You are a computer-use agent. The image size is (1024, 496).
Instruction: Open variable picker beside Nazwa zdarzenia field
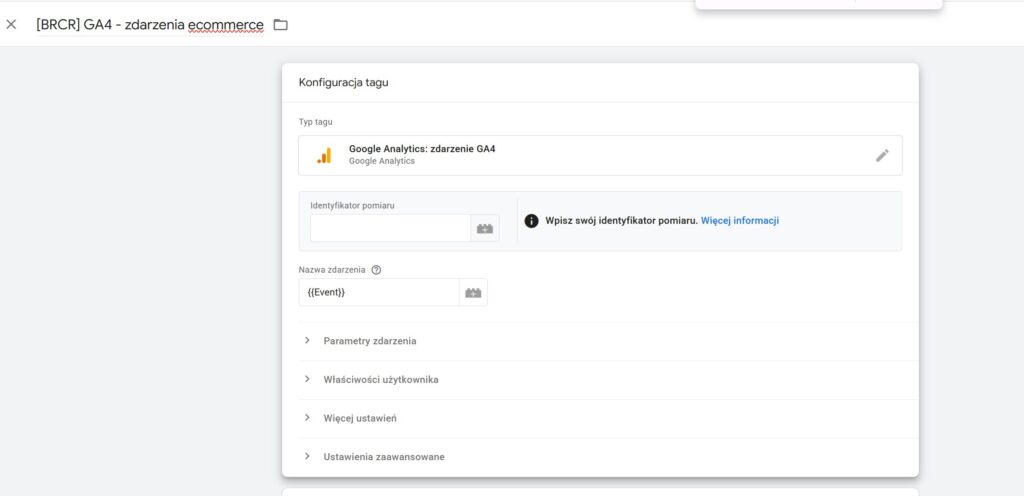pos(473,292)
